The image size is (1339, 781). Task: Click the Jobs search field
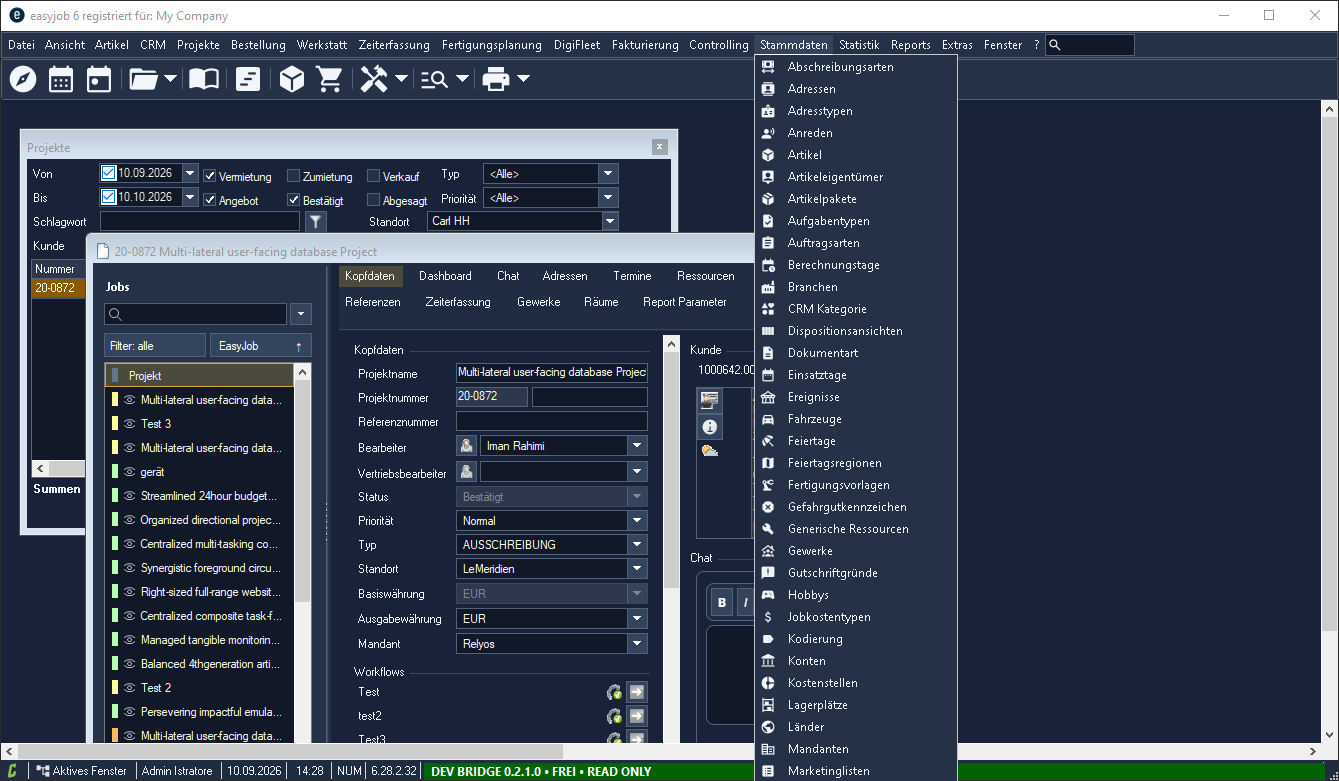pos(196,314)
